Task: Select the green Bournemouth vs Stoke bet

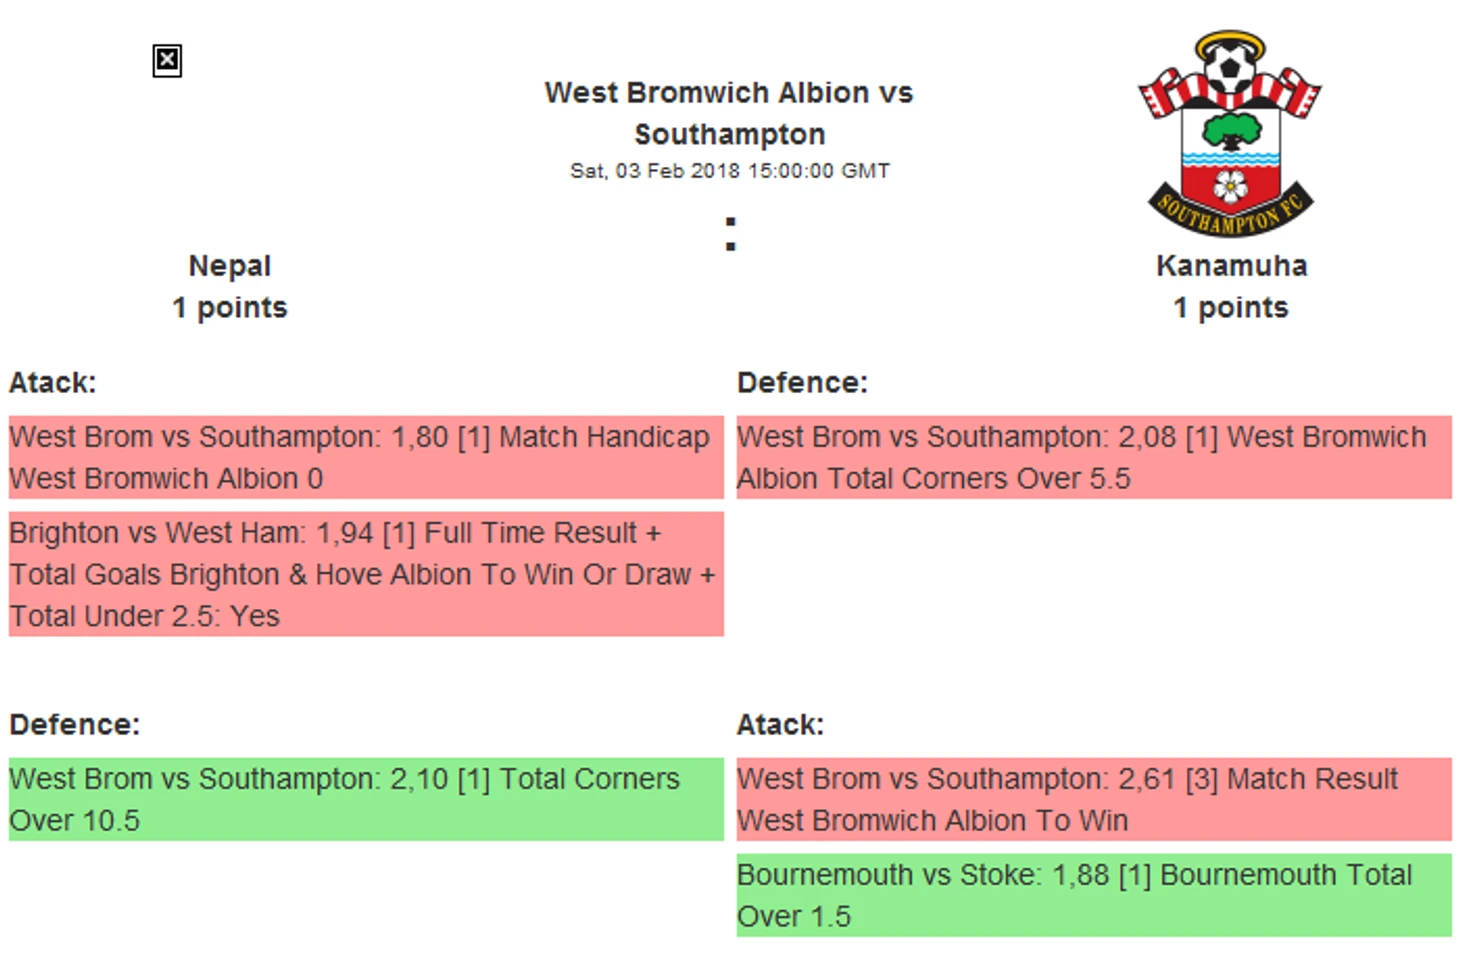Action: tap(1094, 895)
